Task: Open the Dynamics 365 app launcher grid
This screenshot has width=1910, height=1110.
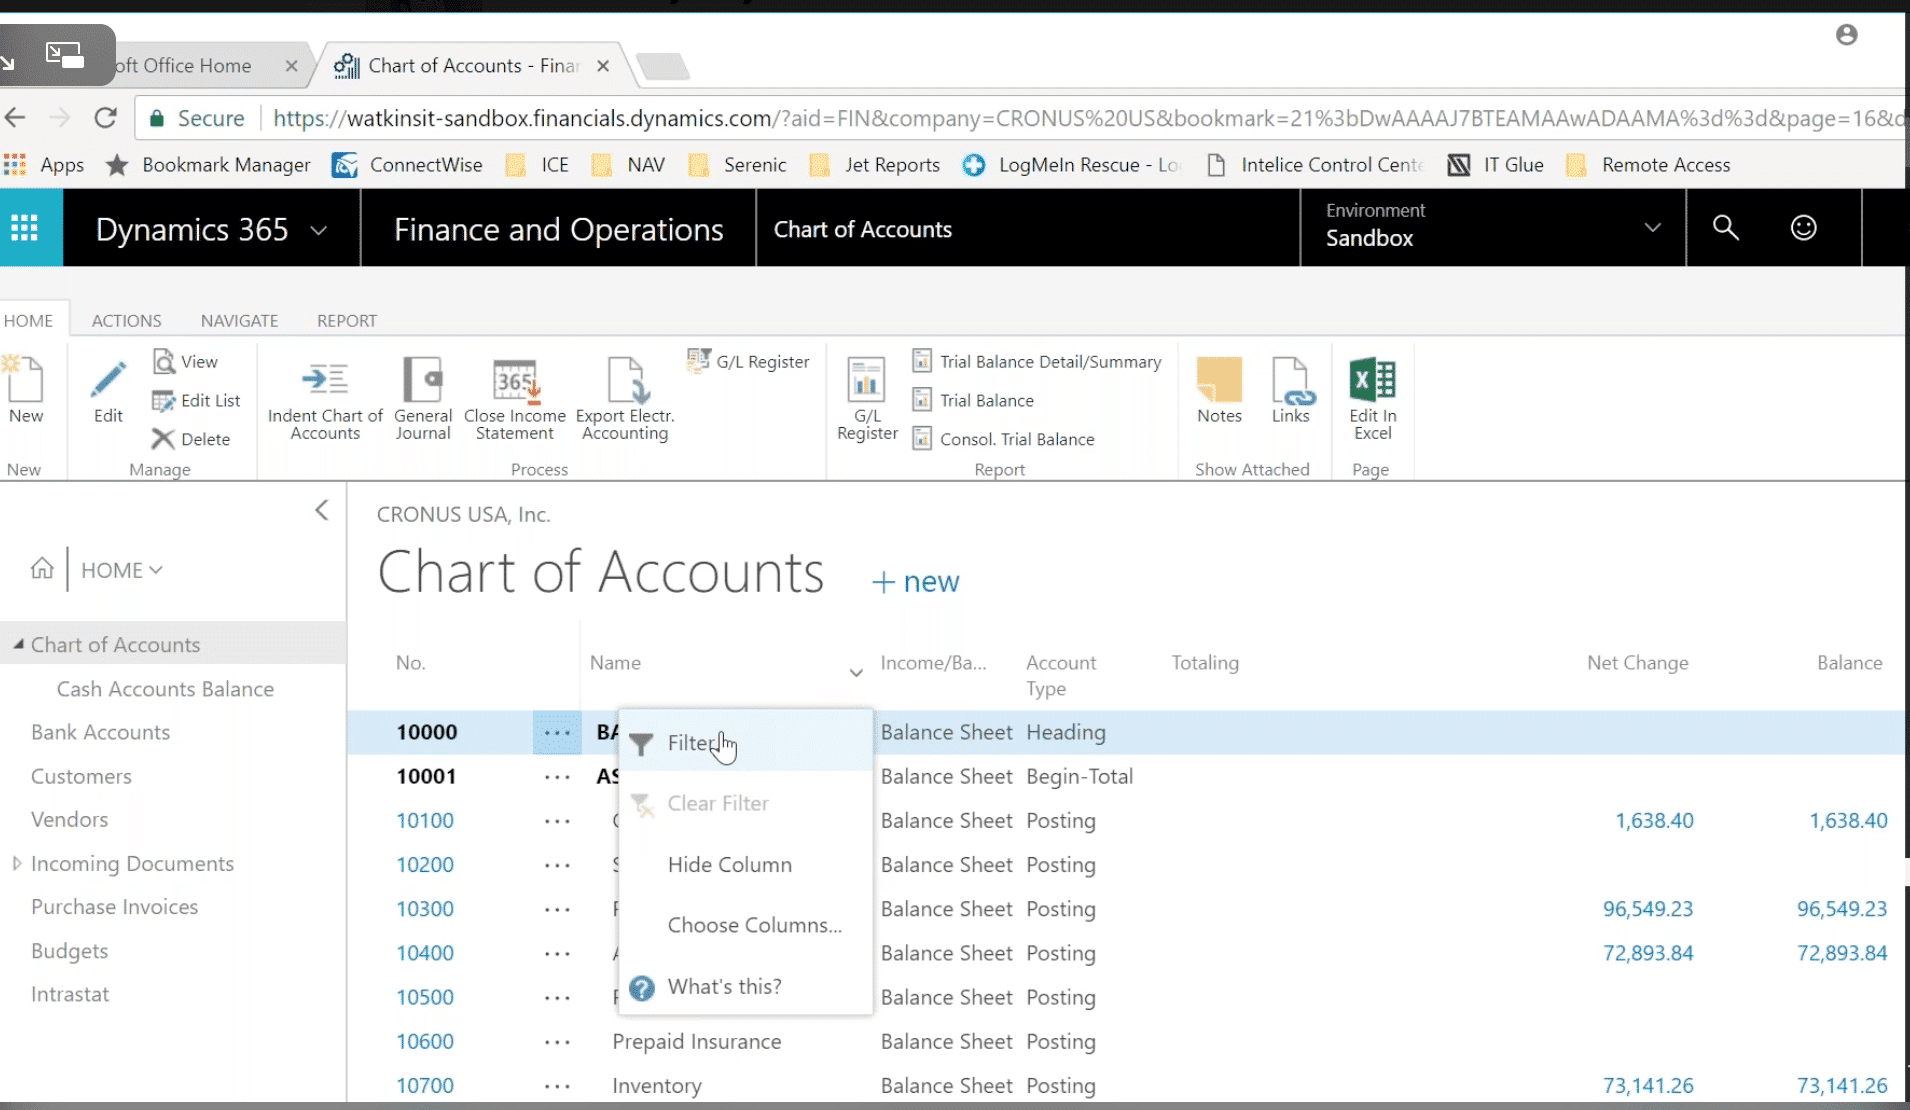Action: 25,228
